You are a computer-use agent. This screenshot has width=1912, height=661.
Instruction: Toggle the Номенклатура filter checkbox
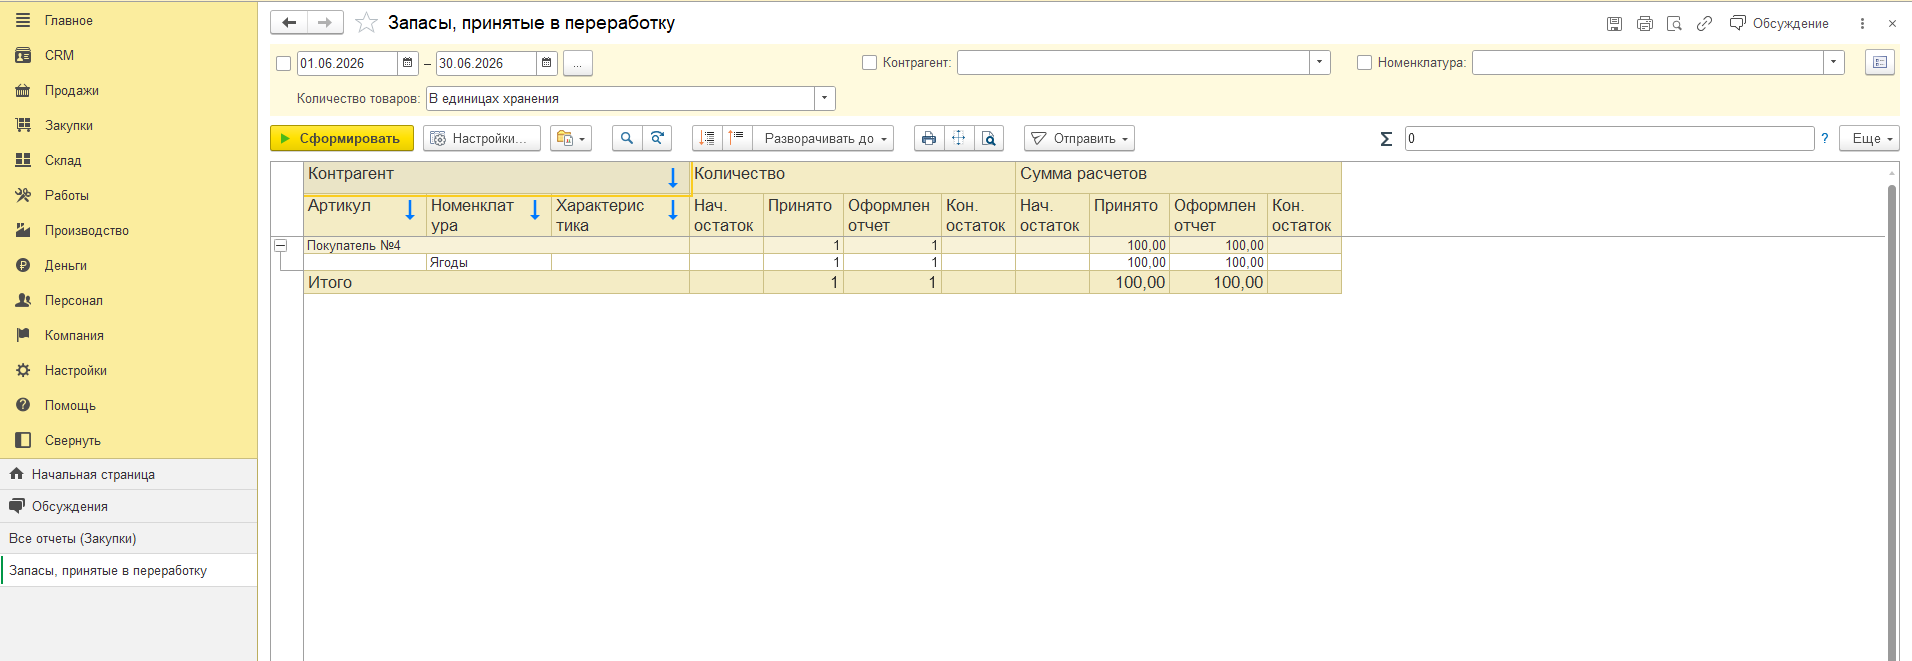(x=1364, y=62)
